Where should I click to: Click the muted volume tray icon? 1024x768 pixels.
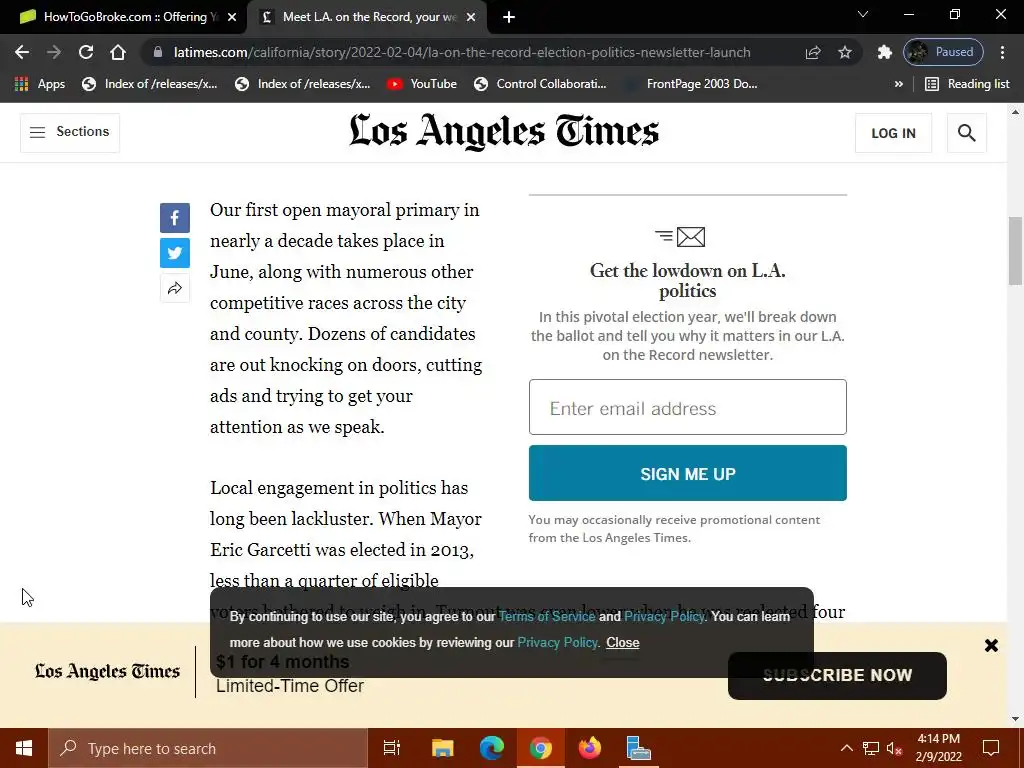point(895,748)
